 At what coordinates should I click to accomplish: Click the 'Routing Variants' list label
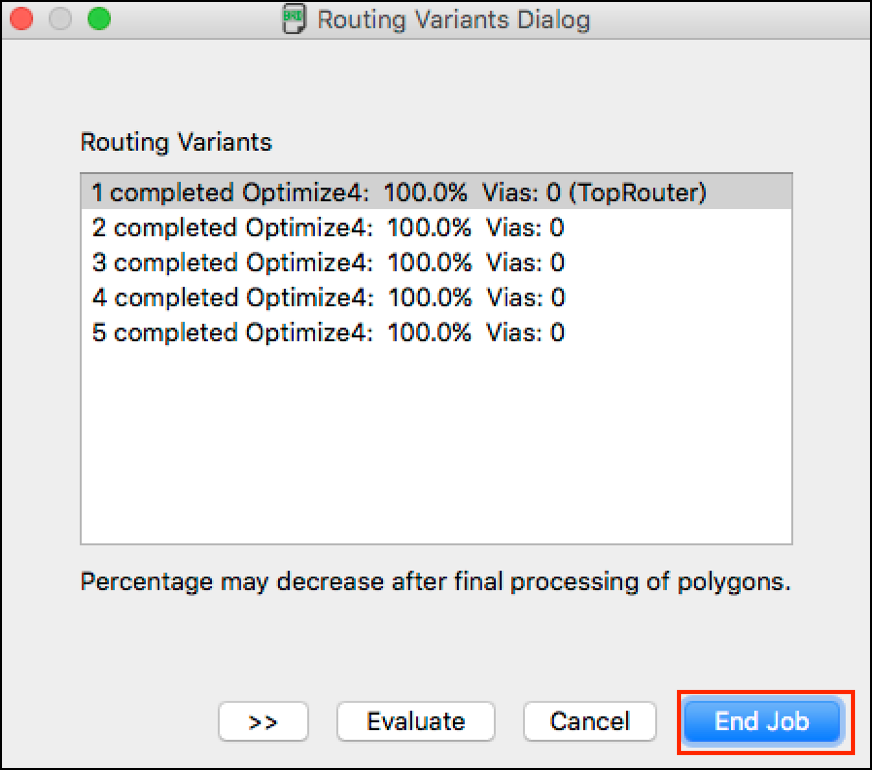176,142
